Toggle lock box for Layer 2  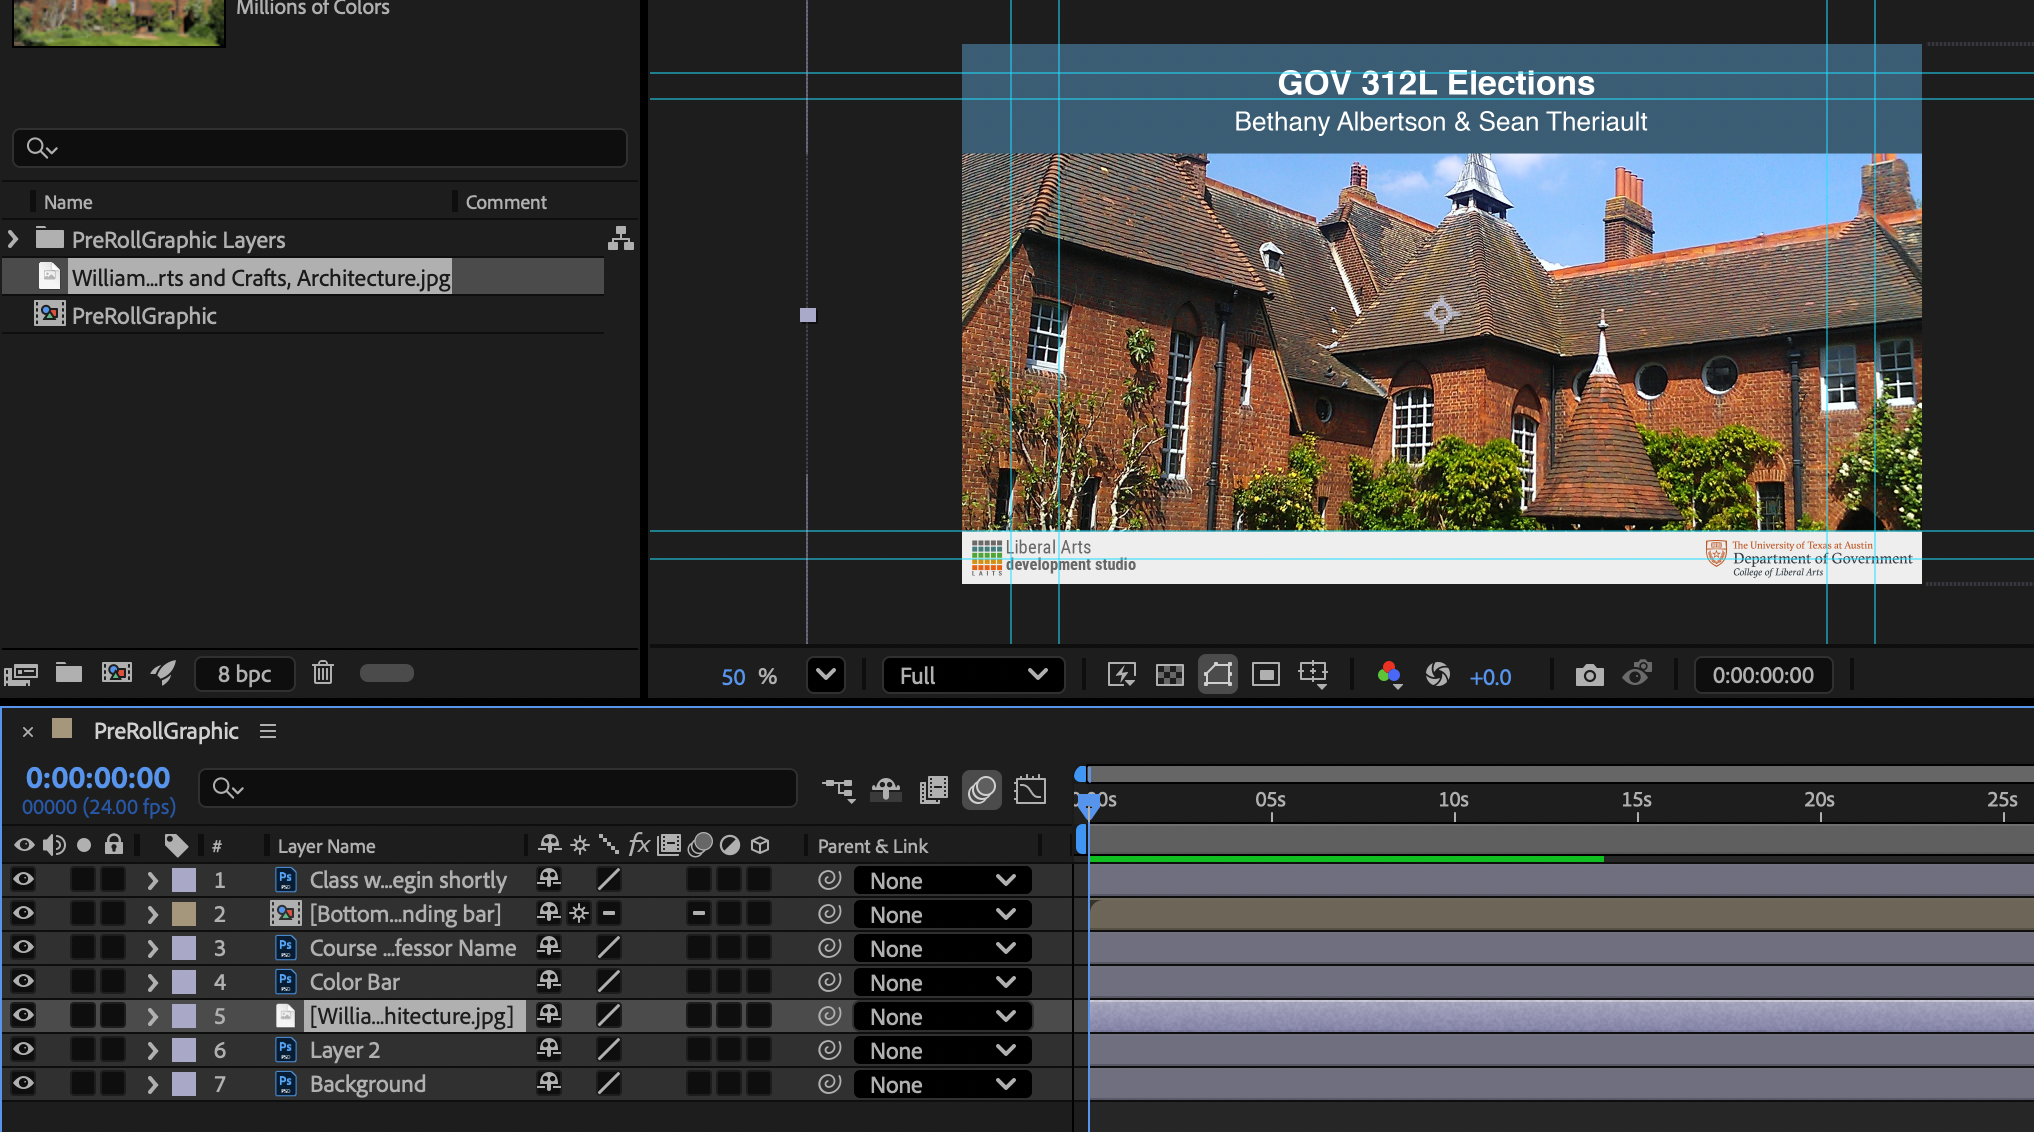click(113, 1049)
